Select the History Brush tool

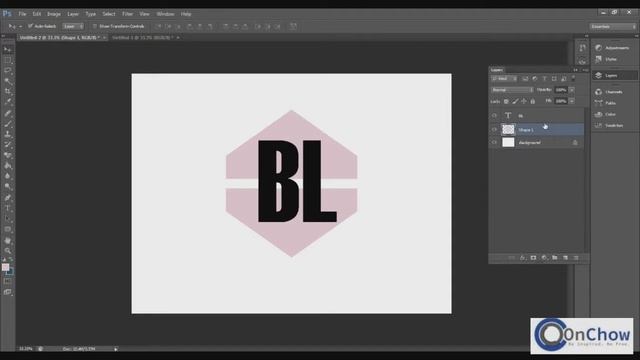click(8, 145)
